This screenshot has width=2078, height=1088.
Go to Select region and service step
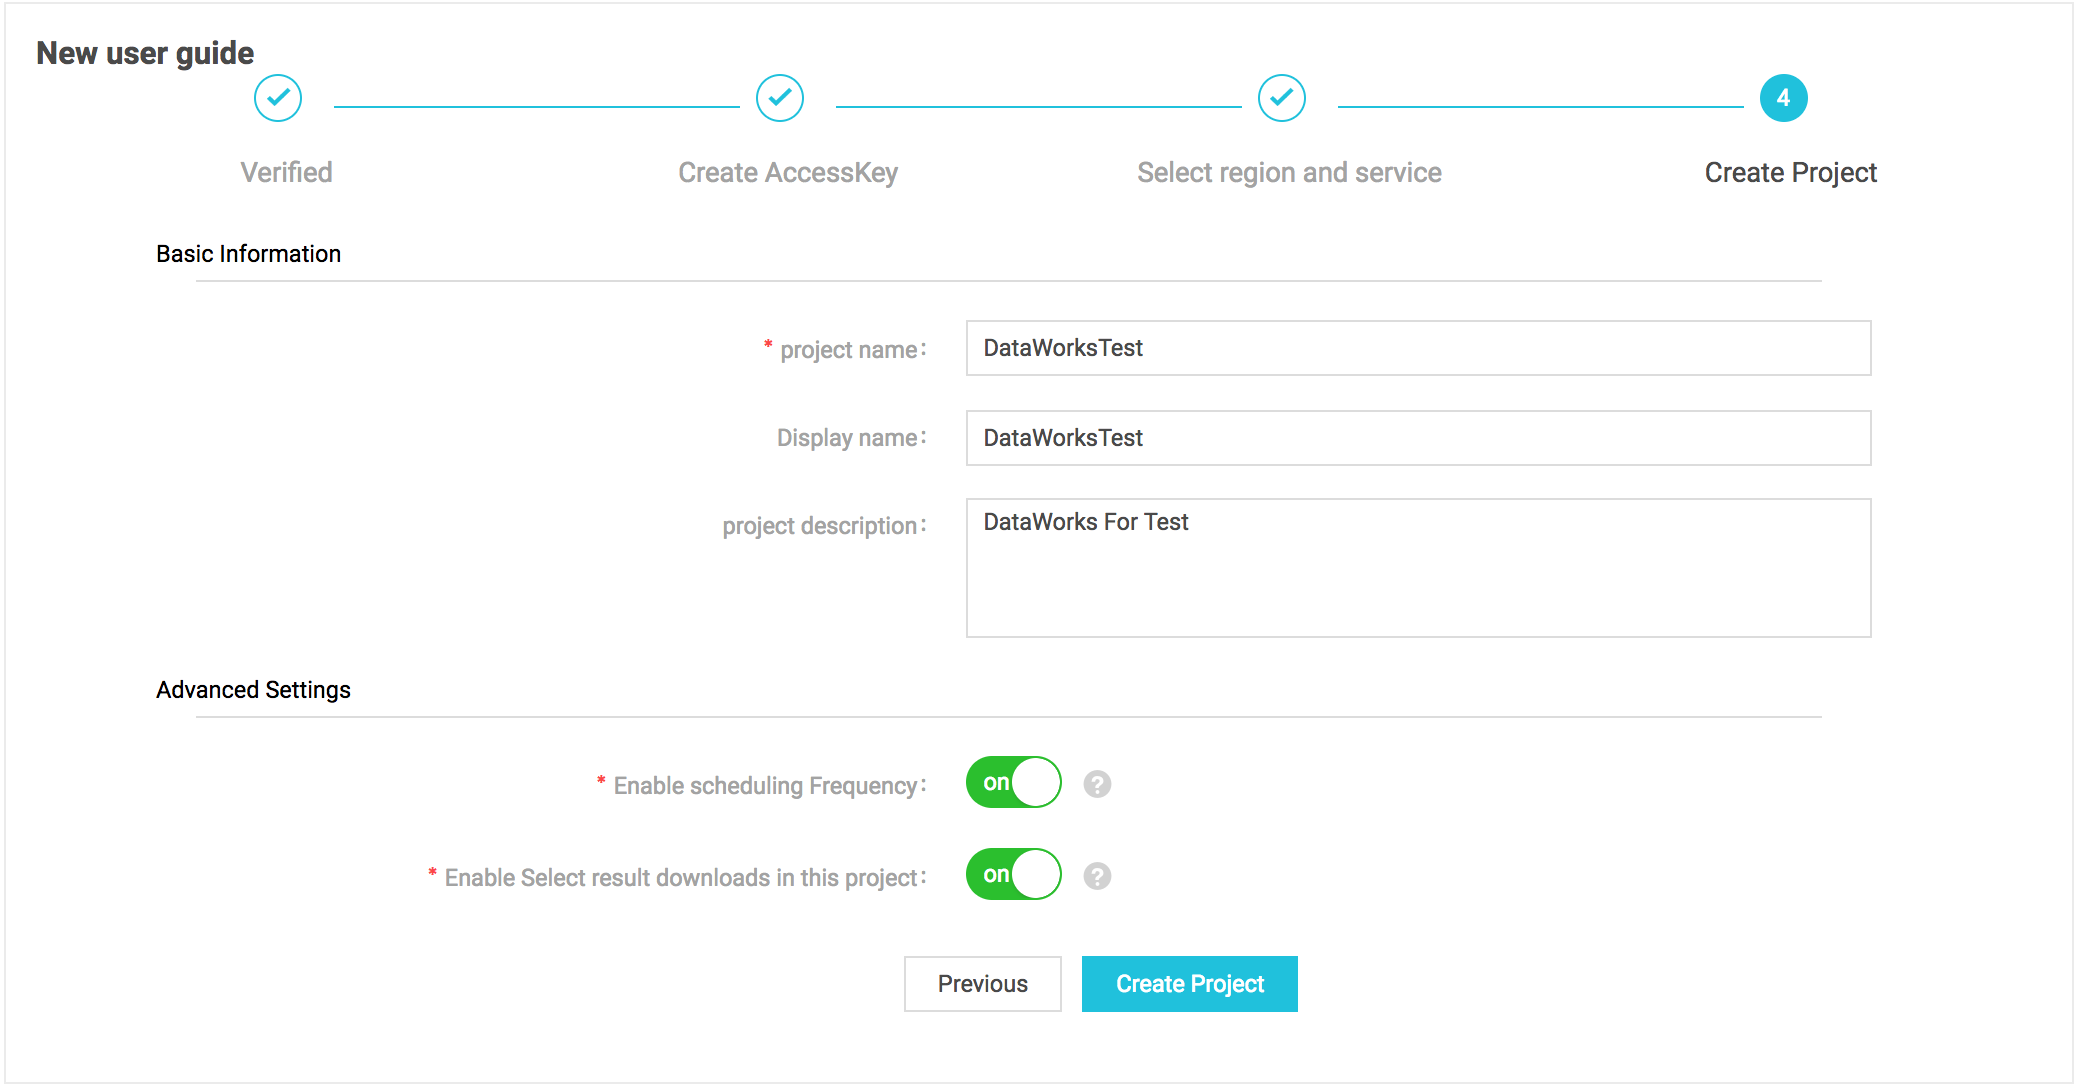tap(1289, 173)
